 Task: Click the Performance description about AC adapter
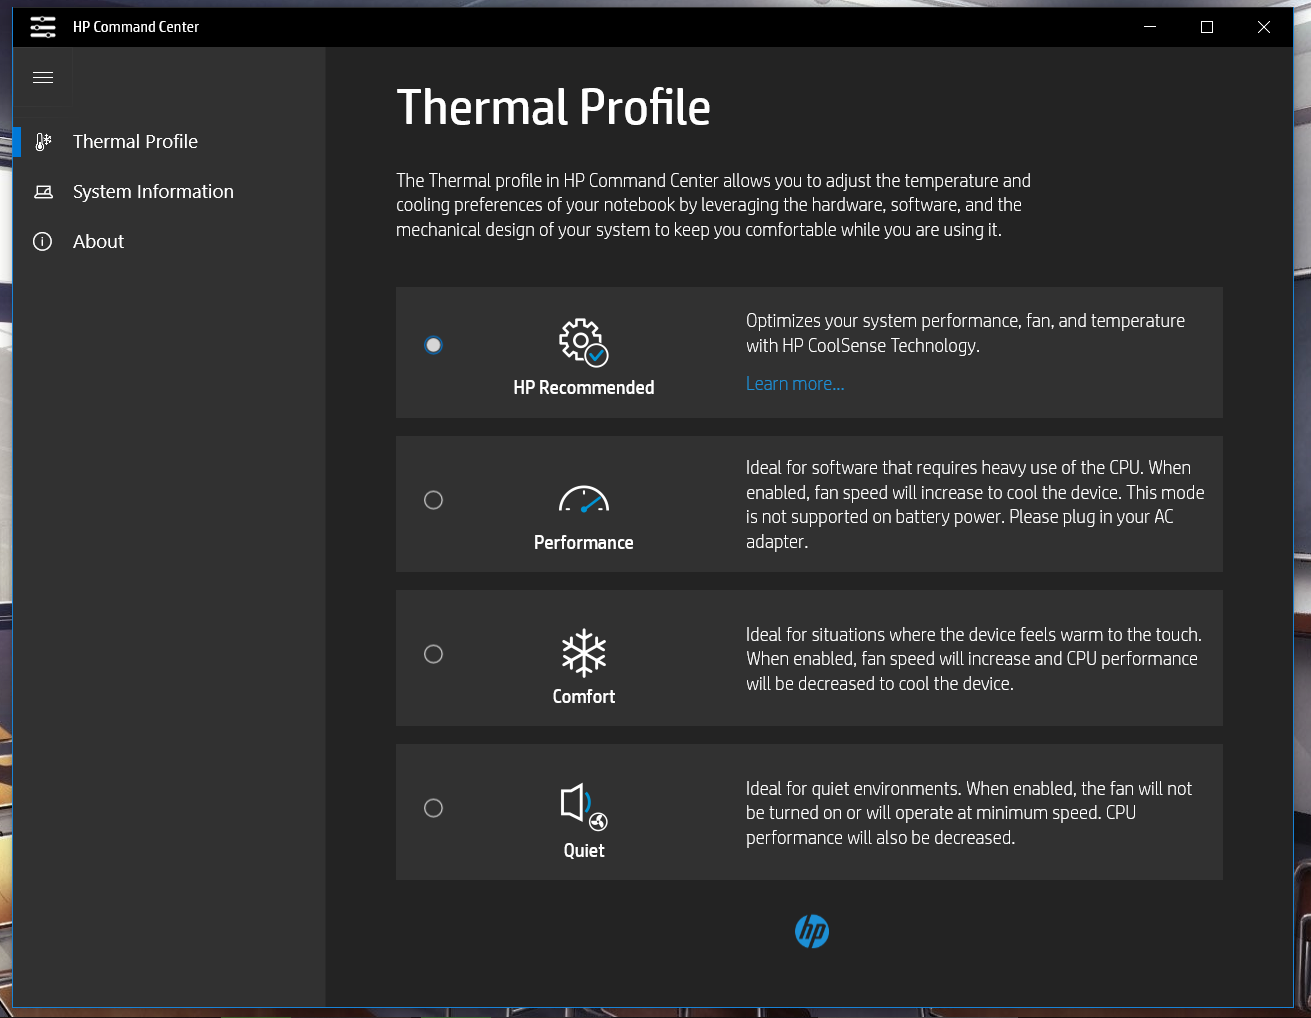click(975, 505)
